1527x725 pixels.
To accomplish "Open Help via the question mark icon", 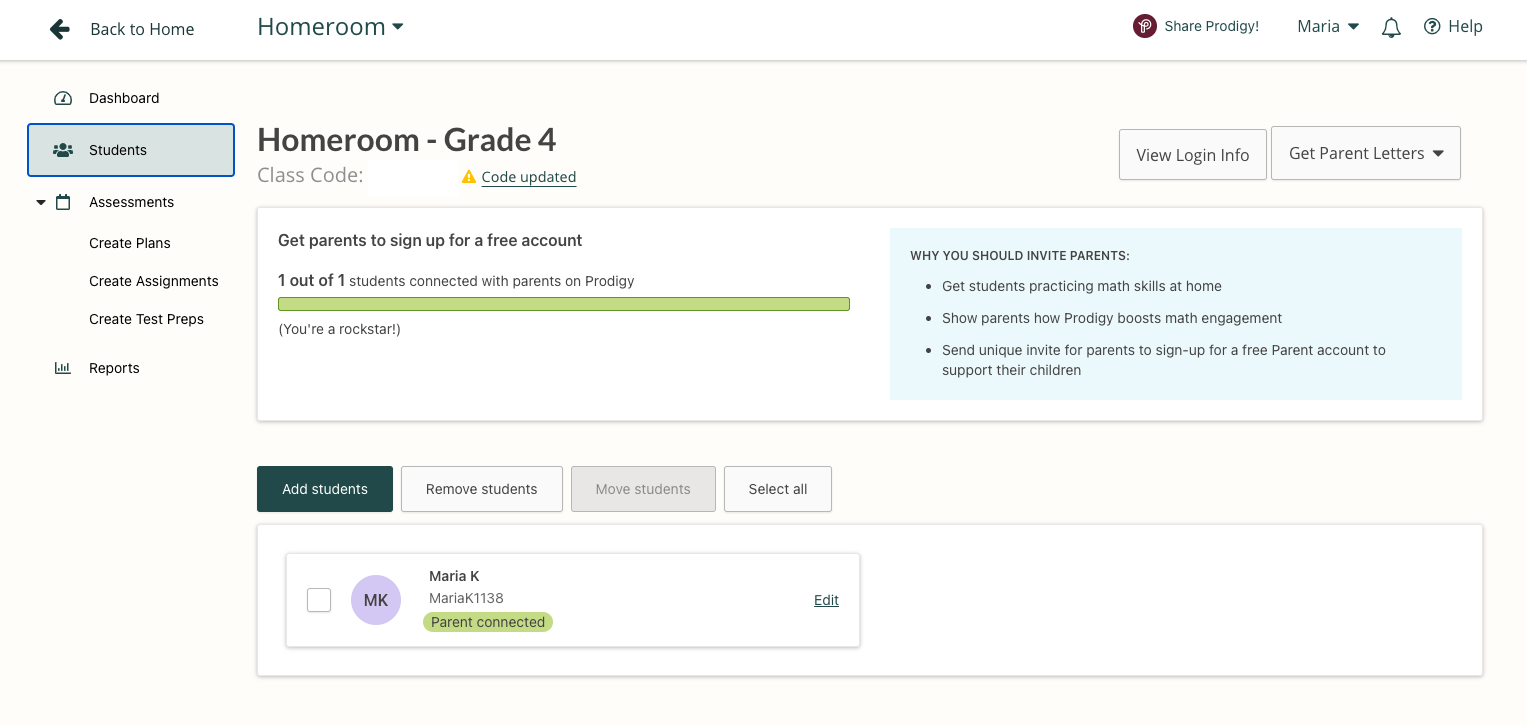I will click(x=1431, y=26).
